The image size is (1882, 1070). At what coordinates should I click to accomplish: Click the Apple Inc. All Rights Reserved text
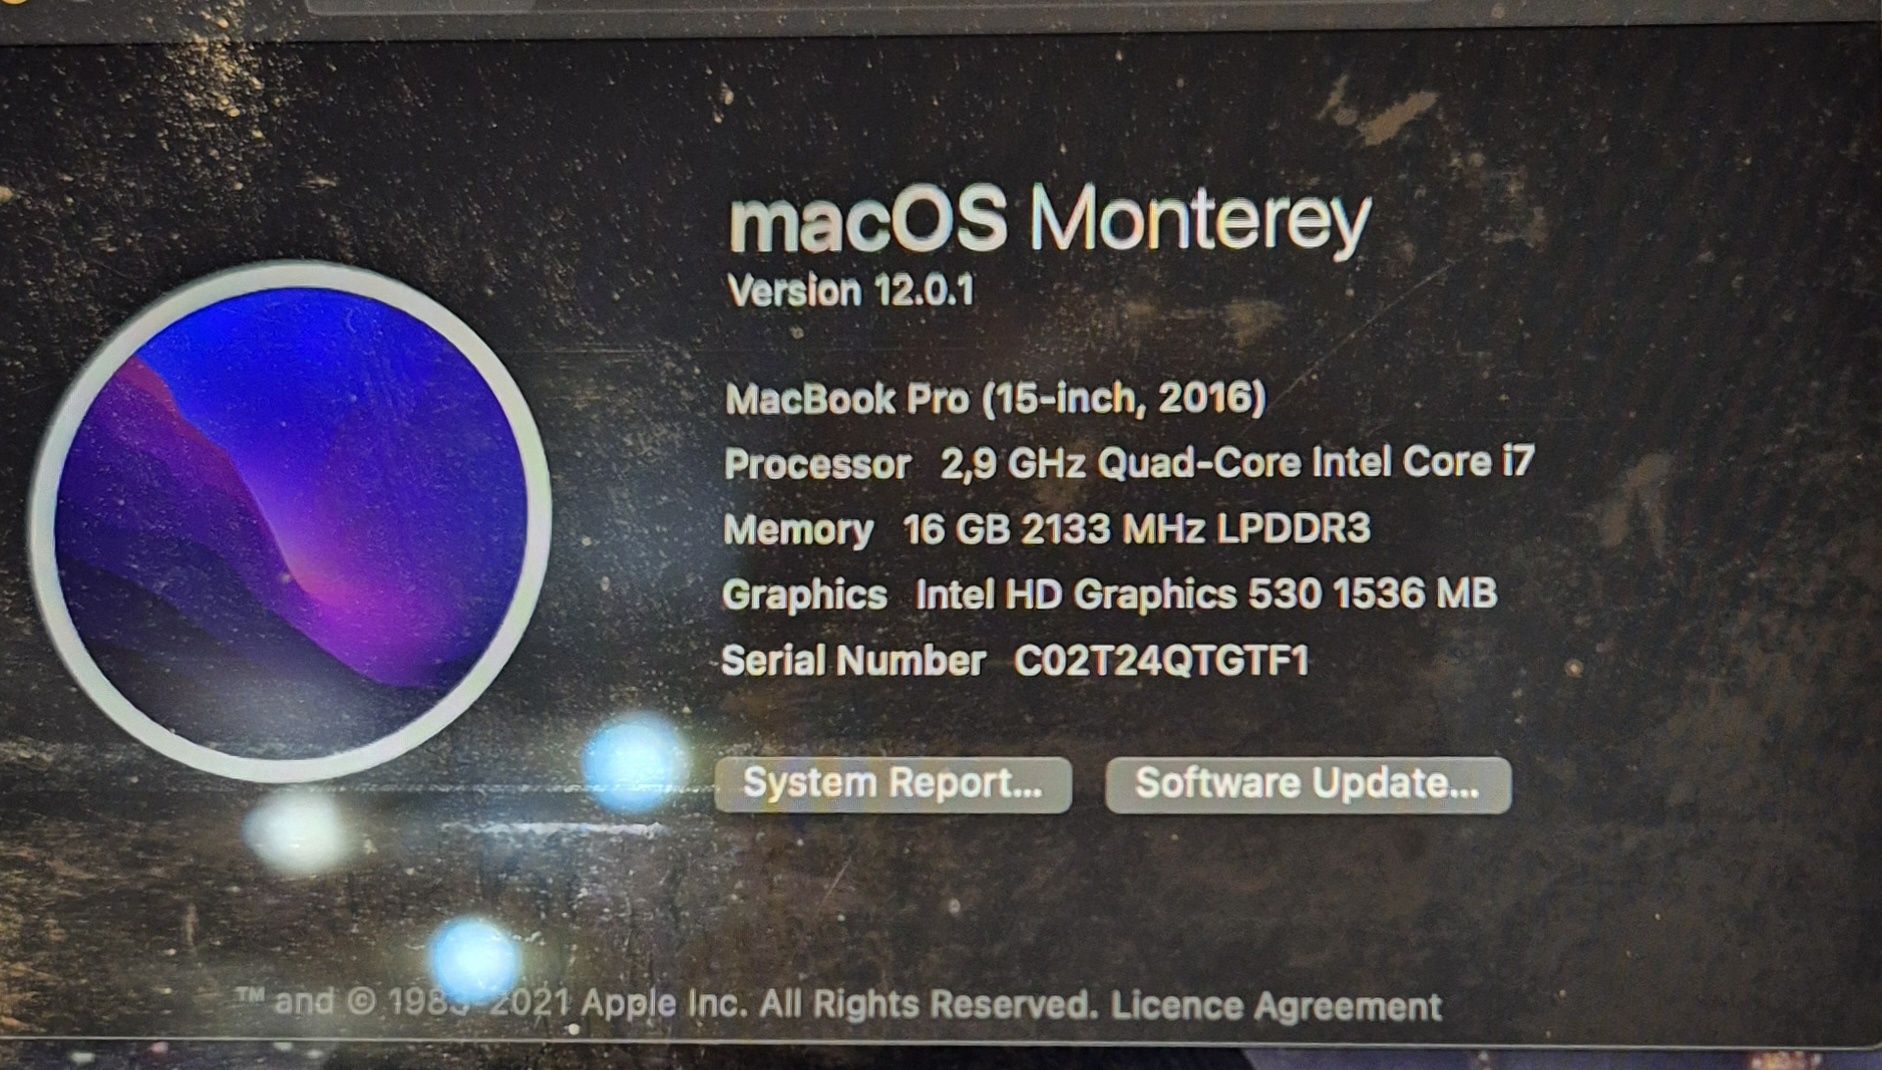[840, 1004]
